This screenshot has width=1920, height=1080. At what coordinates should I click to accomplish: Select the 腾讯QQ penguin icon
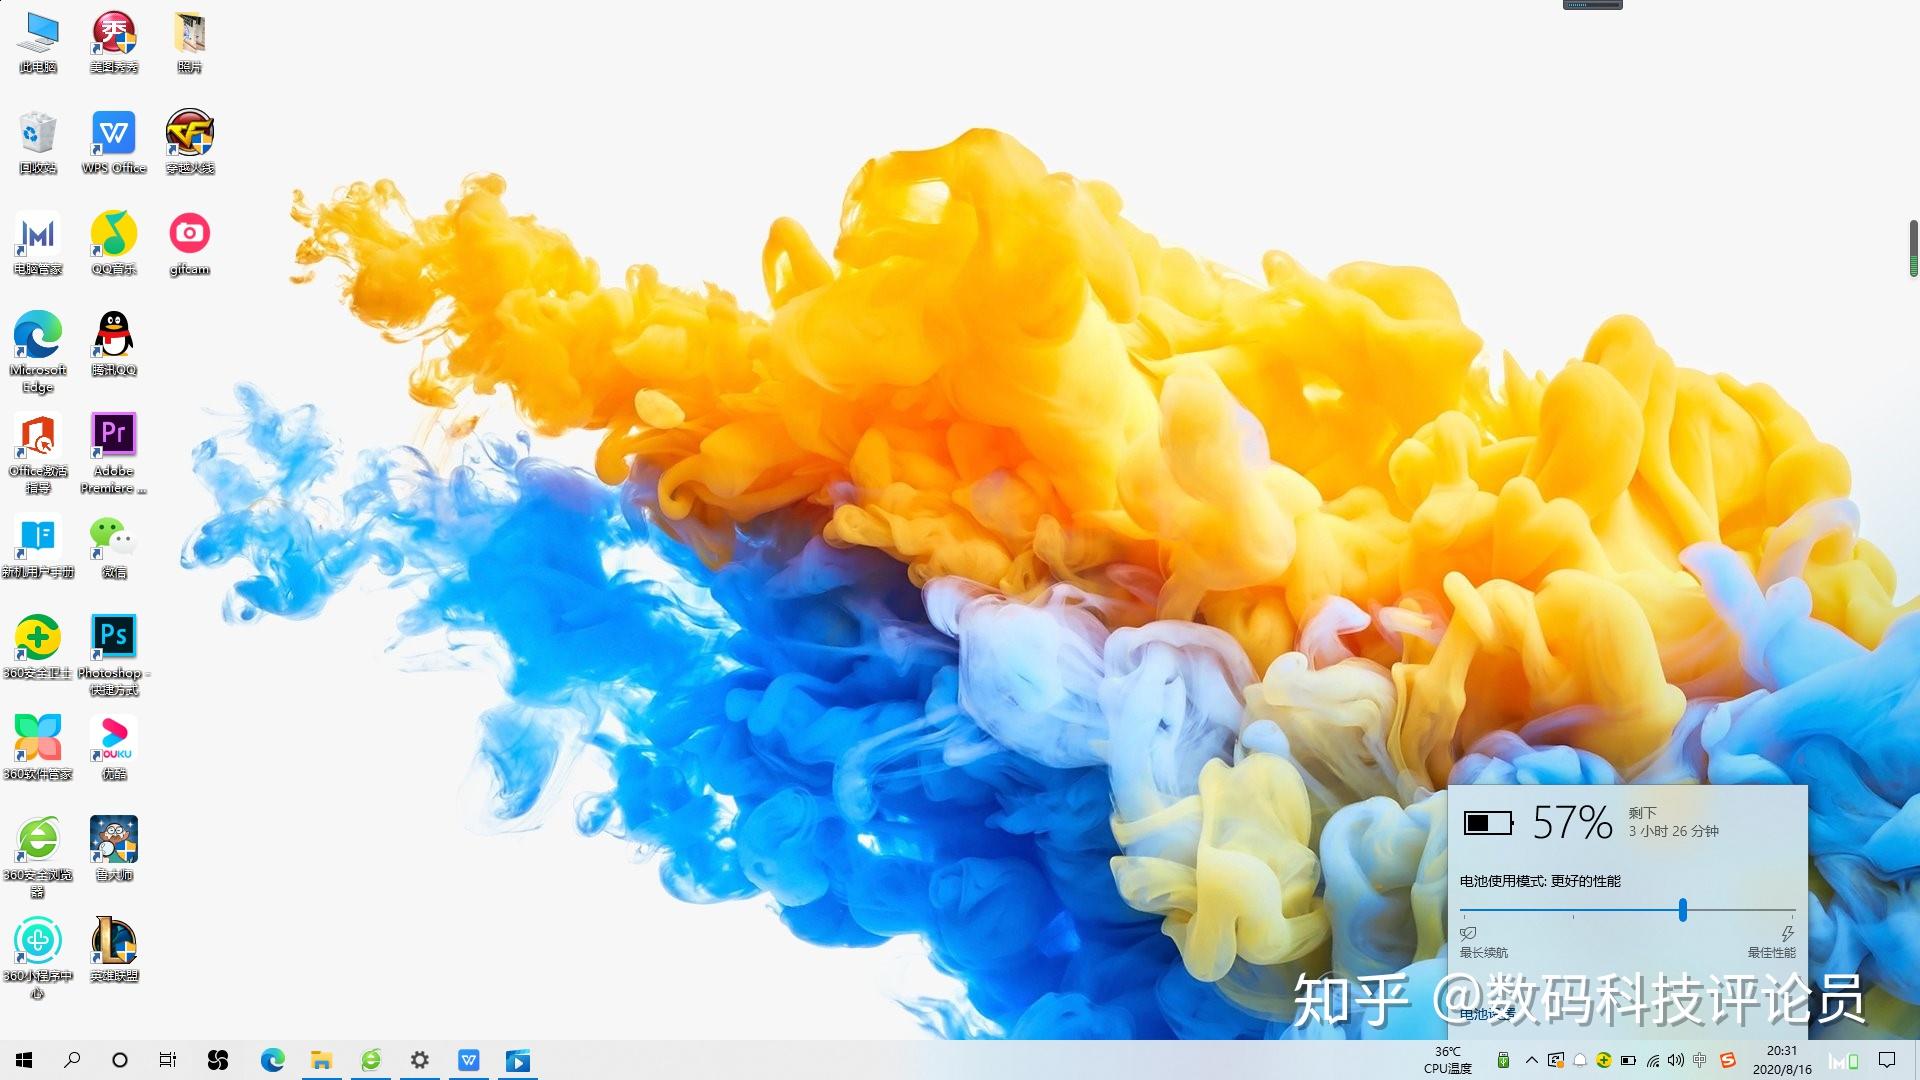pyautogui.click(x=114, y=345)
